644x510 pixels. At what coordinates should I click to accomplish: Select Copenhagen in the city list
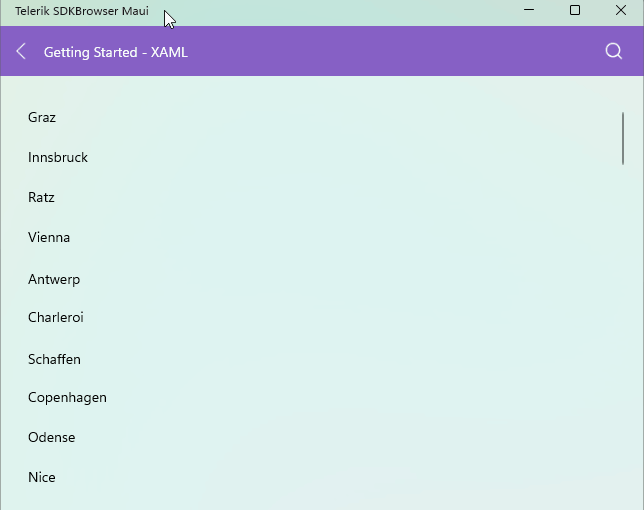(67, 397)
